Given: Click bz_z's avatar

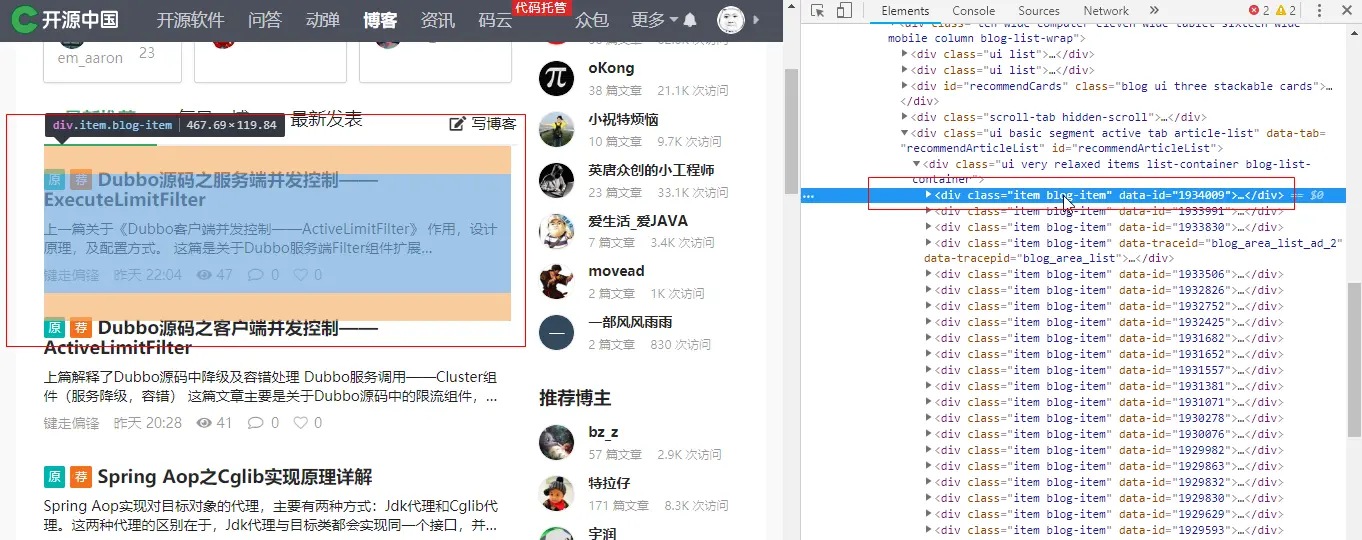Looking at the screenshot, I should tap(556, 442).
